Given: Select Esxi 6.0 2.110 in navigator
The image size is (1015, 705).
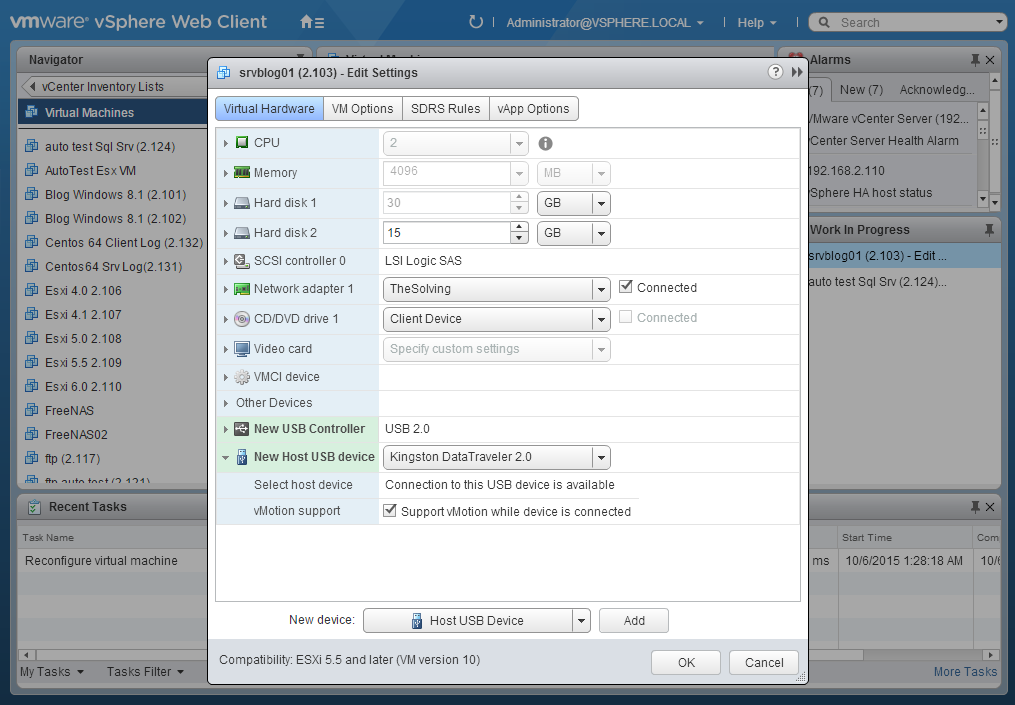Looking at the screenshot, I should pos(84,386).
